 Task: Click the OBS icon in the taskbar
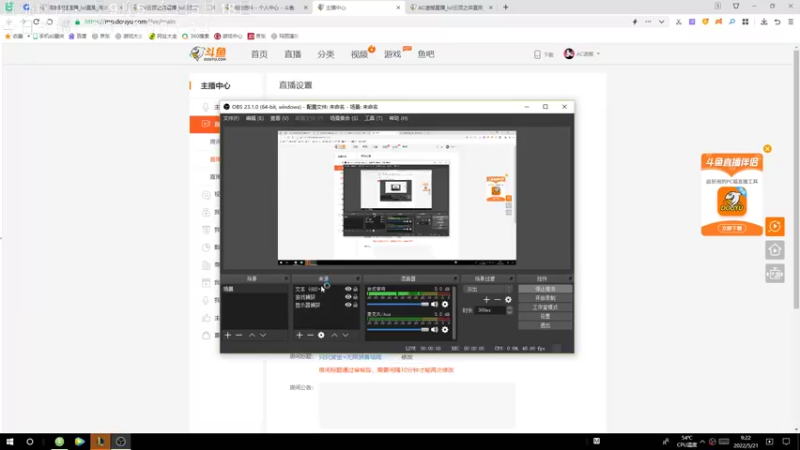(x=120, y=442)
